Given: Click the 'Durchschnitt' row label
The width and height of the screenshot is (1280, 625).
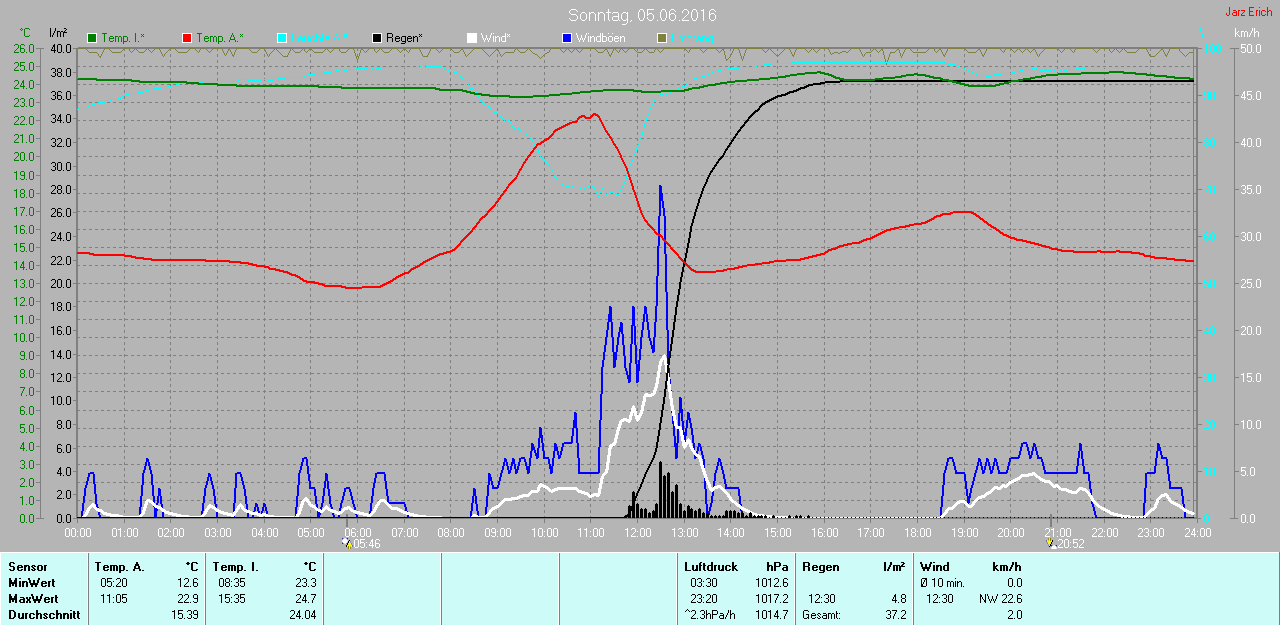Looking at the screenshot, I should [x=44, y=615].
